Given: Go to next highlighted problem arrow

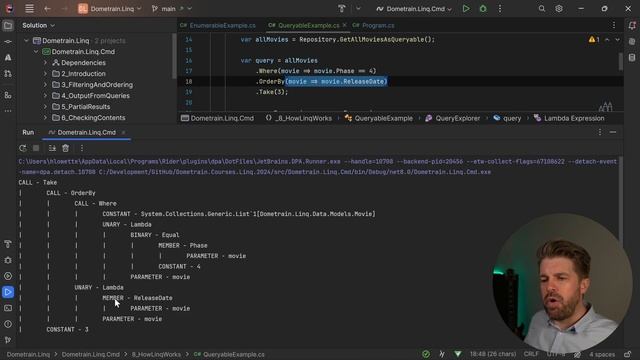Looking at the screenshot, I should (617, 40).
